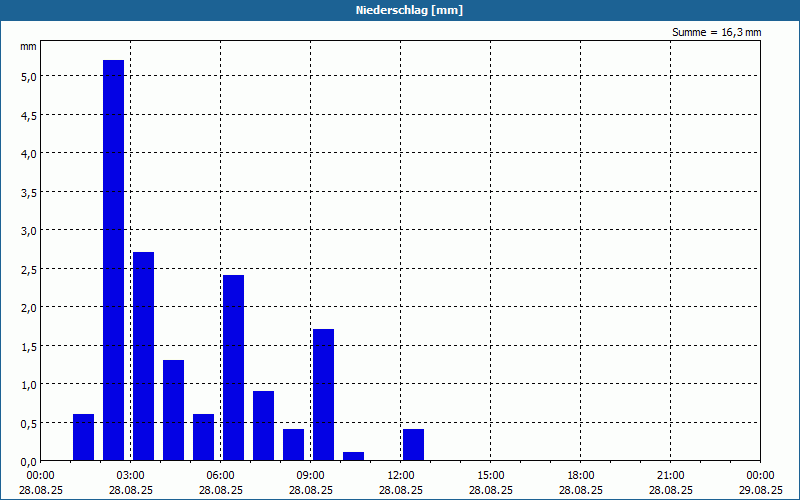Click the 1,7 mm bar after 09:00
The height and width of the screenshot is (500, 800).
click(x=323, y=395)
